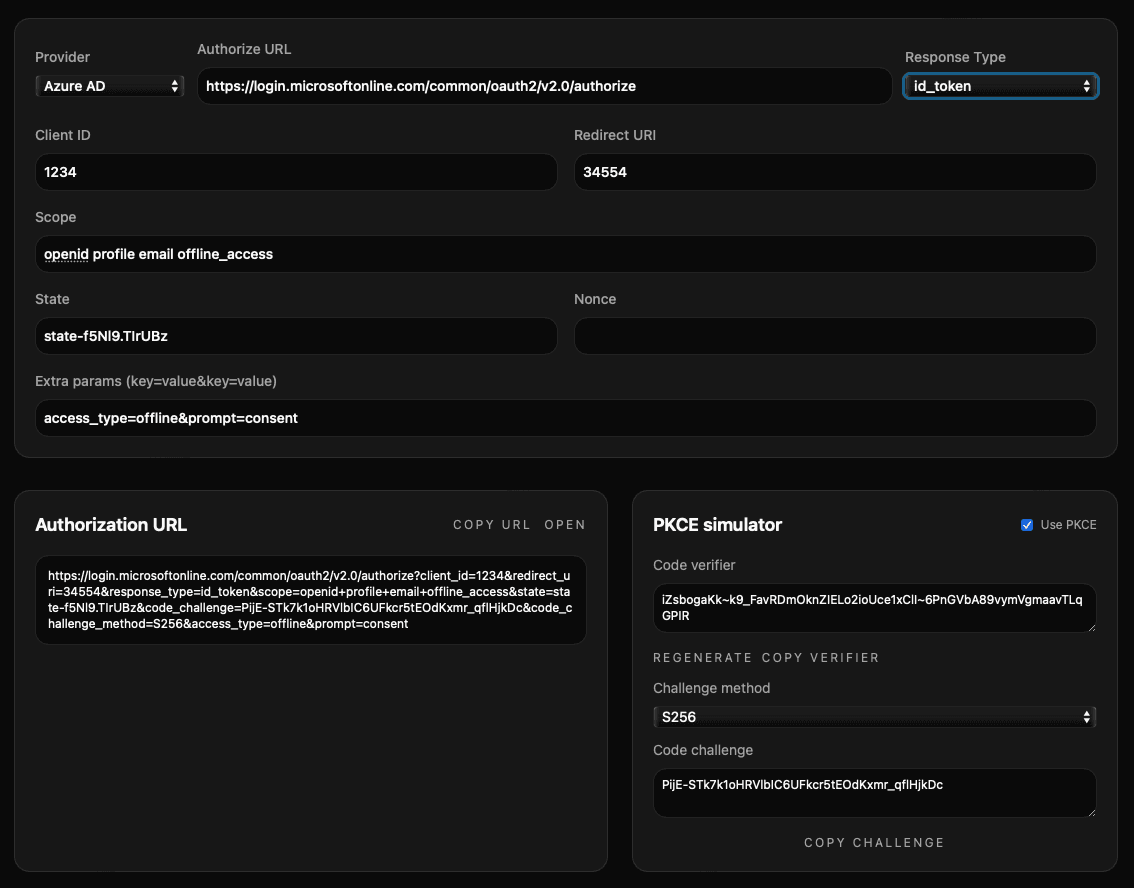Screen dimensions: 1134x888
Task: Select the Code verifier text area
Action: (874, 608)
